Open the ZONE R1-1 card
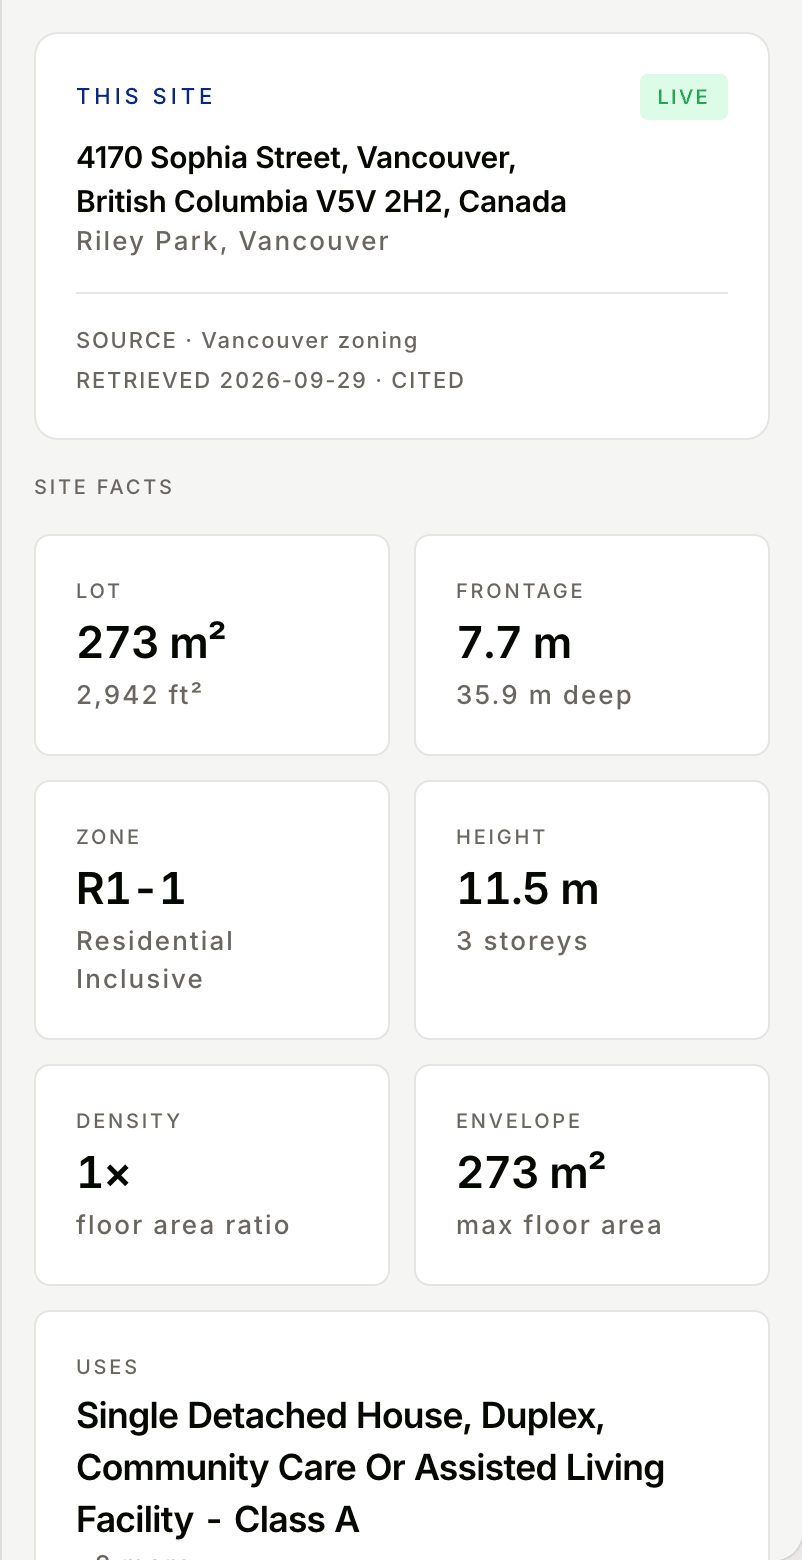 pos(212,910)
